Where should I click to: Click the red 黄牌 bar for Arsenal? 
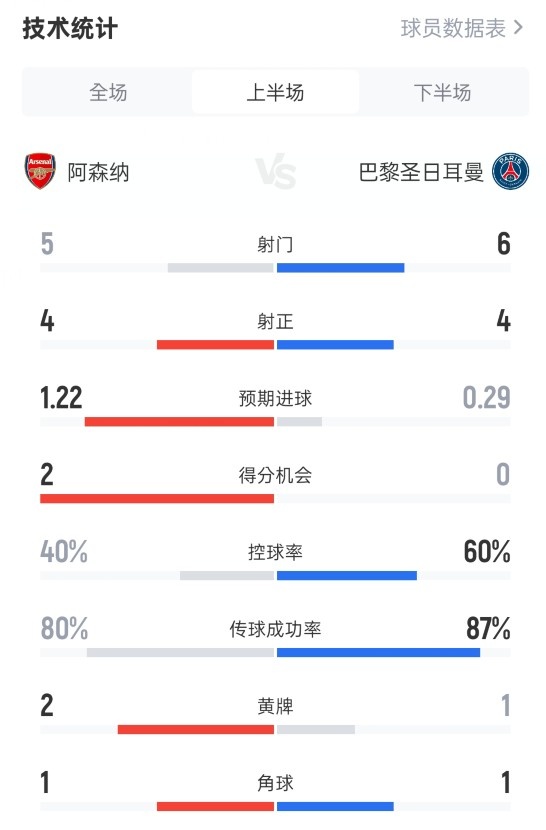[196, 729]
